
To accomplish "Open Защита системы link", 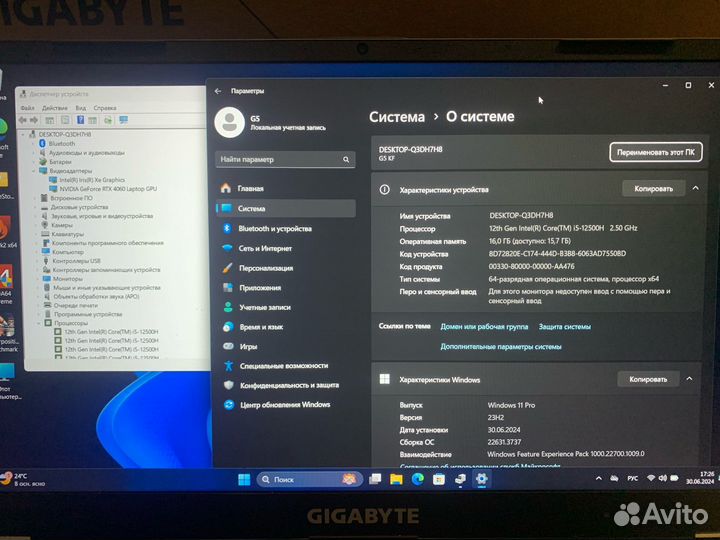I will point(565,327).
